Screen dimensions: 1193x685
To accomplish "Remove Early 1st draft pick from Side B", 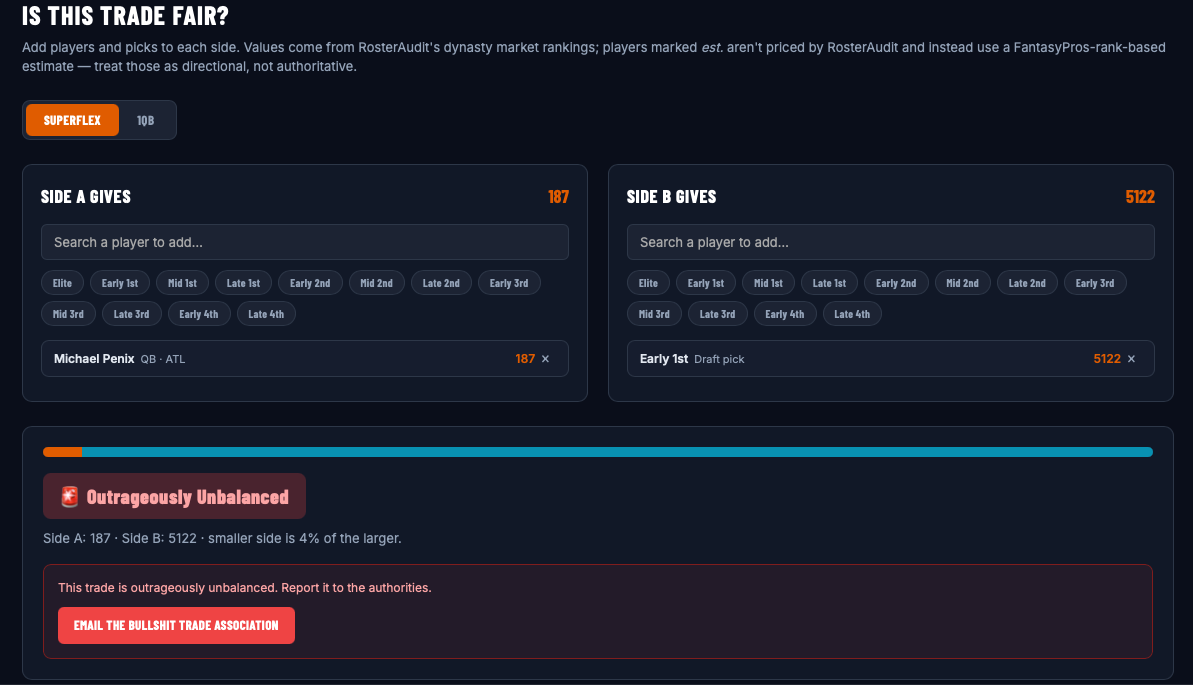I will (x=1131, y=359).
